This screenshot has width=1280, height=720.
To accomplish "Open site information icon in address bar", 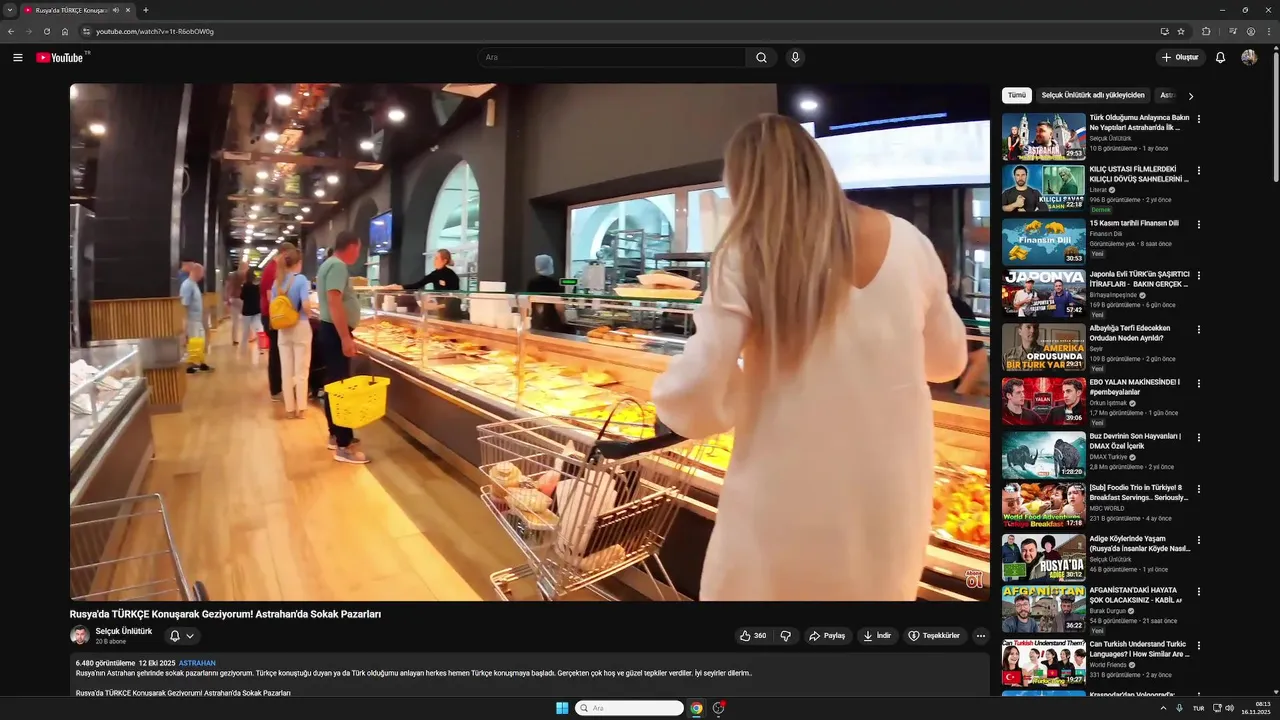I will click(x=86, y=31).
